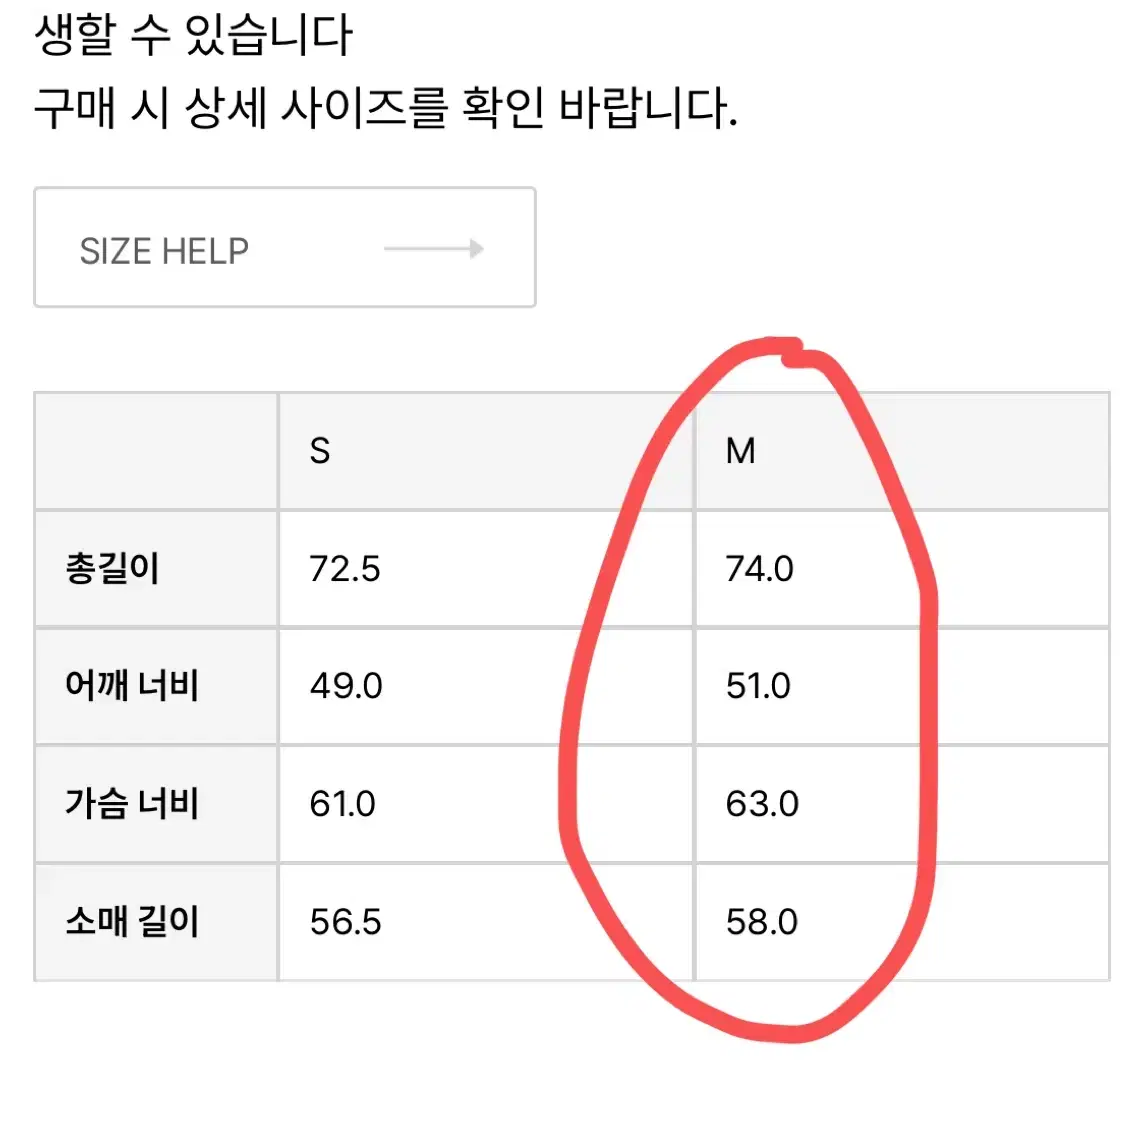
Task: Select the 58.0 sleeve length cell
Action: click(x=903, y=921)
